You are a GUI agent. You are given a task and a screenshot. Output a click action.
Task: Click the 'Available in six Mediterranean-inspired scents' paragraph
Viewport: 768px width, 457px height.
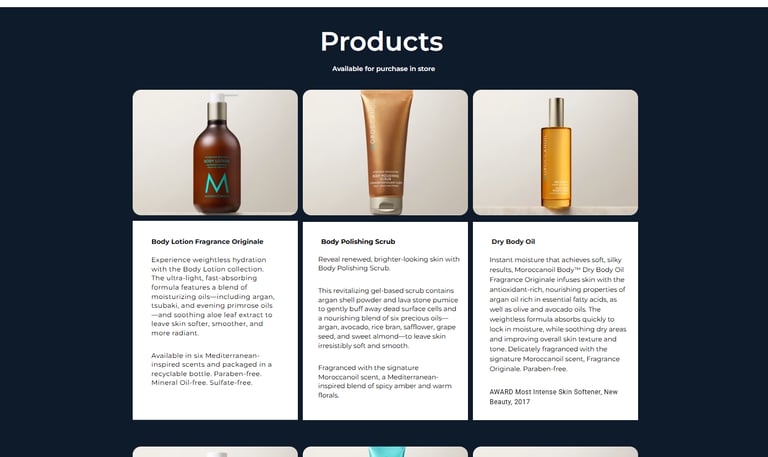click(x=212, y=369)
